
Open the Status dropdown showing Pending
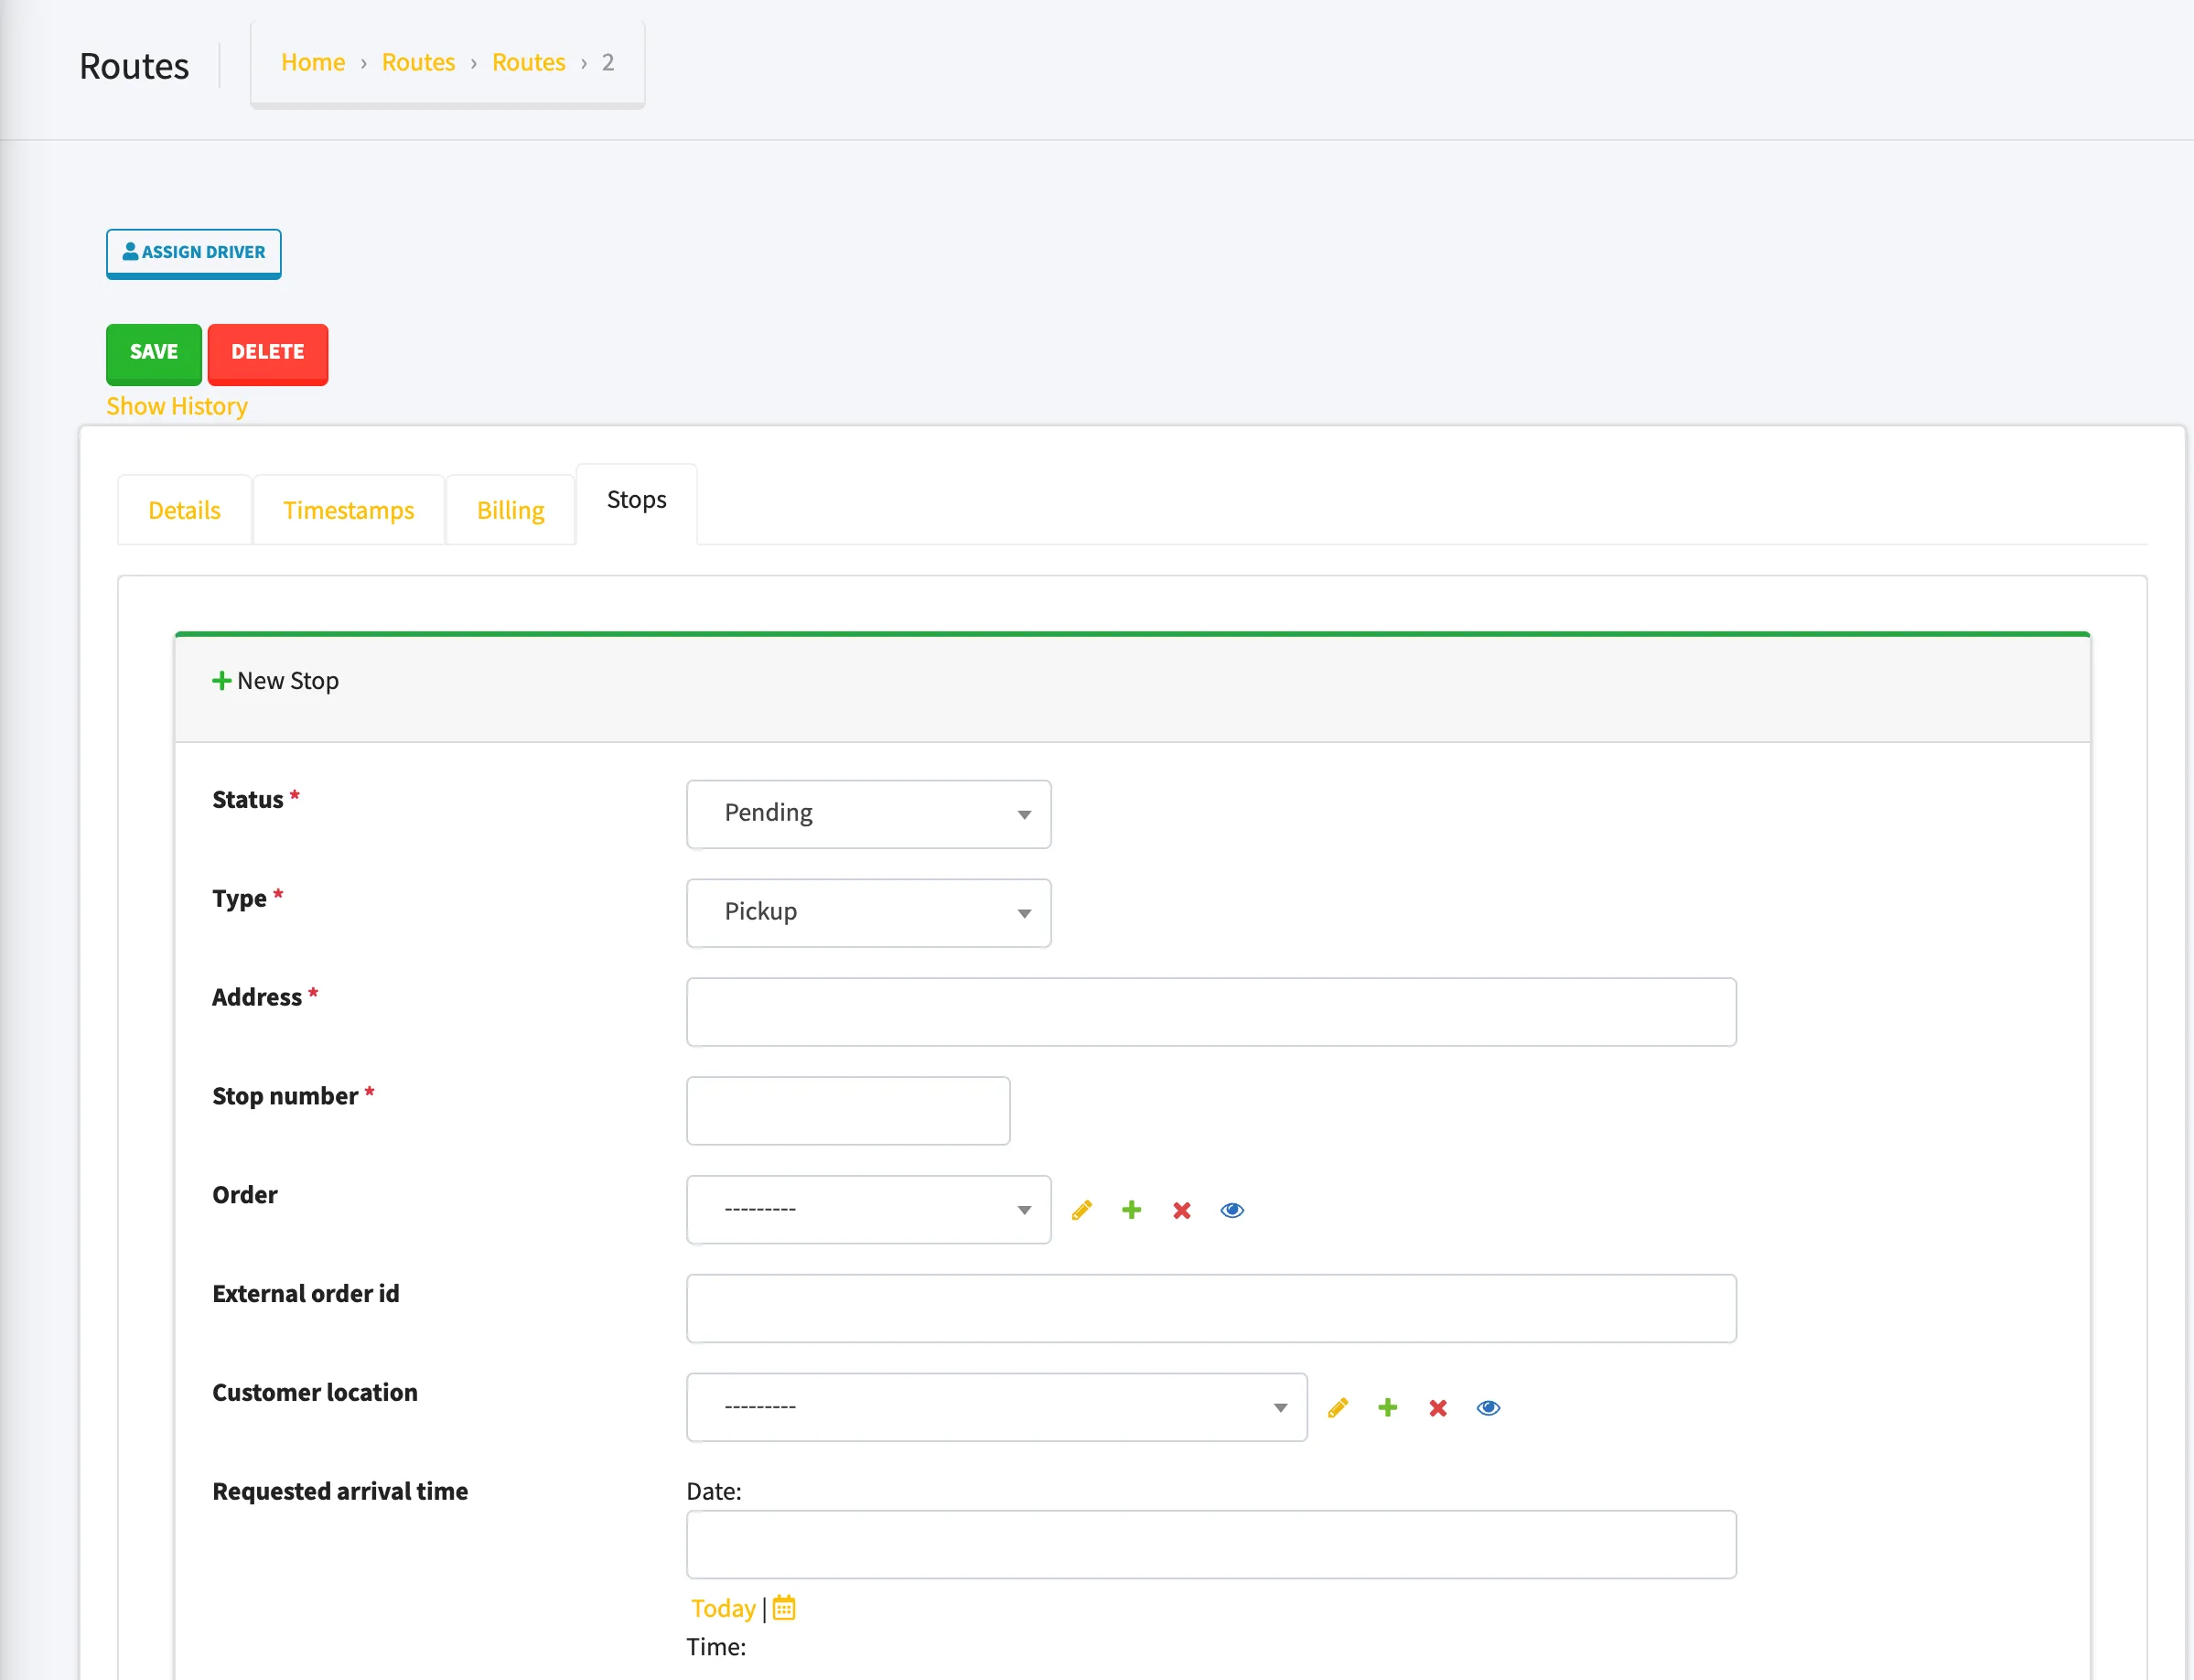tap(868, 814)
